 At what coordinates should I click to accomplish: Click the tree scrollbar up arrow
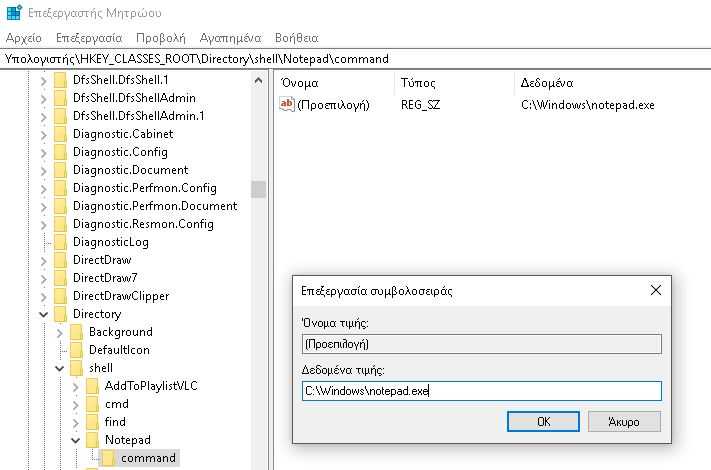point(258,81)
